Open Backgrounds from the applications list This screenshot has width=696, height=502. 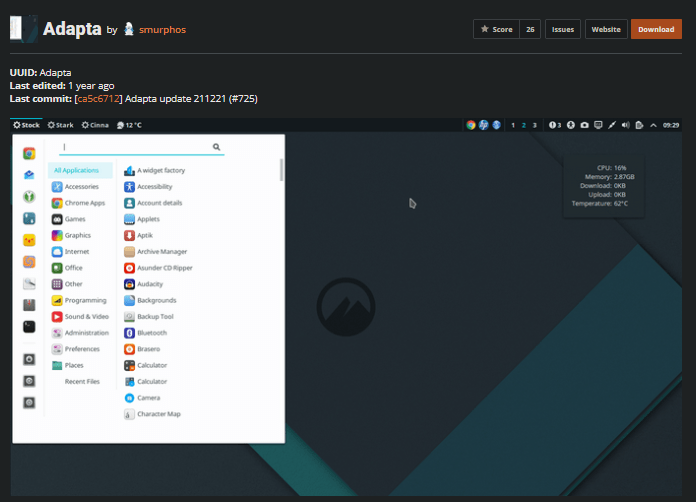click(150, 300)
